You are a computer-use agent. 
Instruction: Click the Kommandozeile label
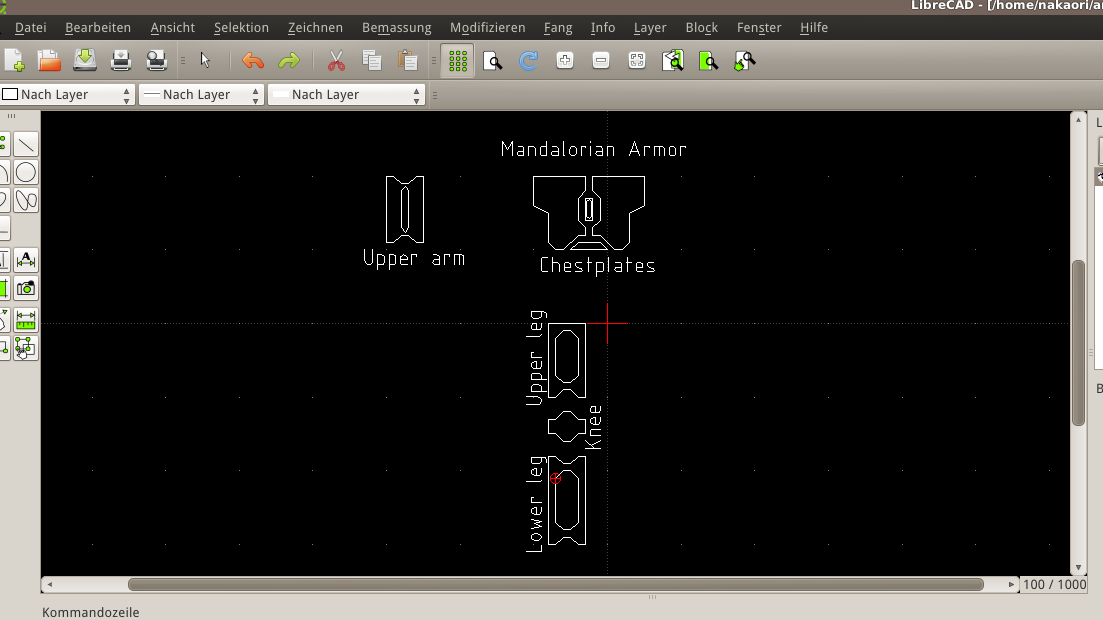[x=91, y=612]
